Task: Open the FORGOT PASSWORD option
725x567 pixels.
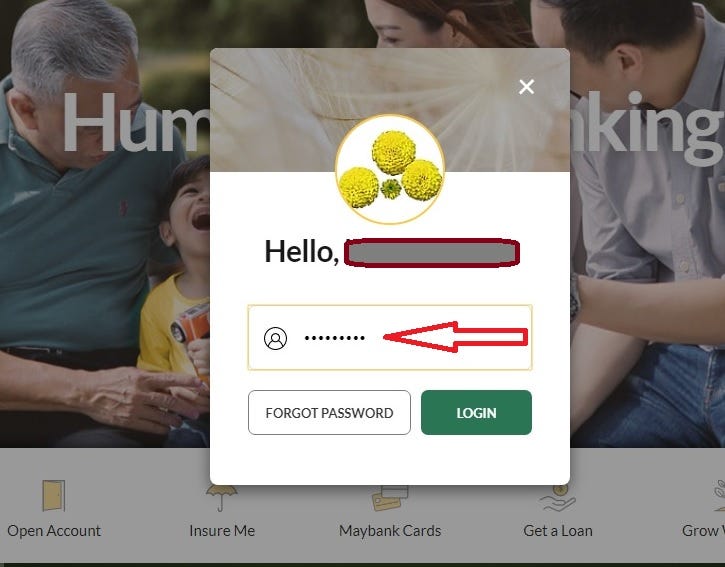Action: click(329, 413)
